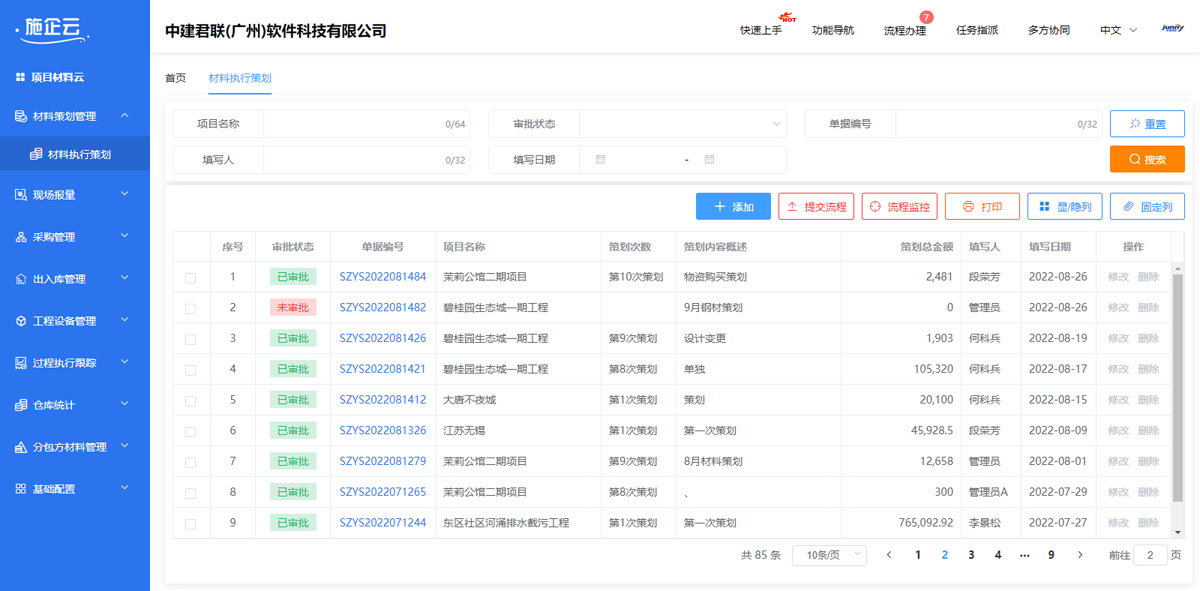Select row 3 checkbox
The width and height of the screenshot is (1200, 591).
(x=190, y=340)
